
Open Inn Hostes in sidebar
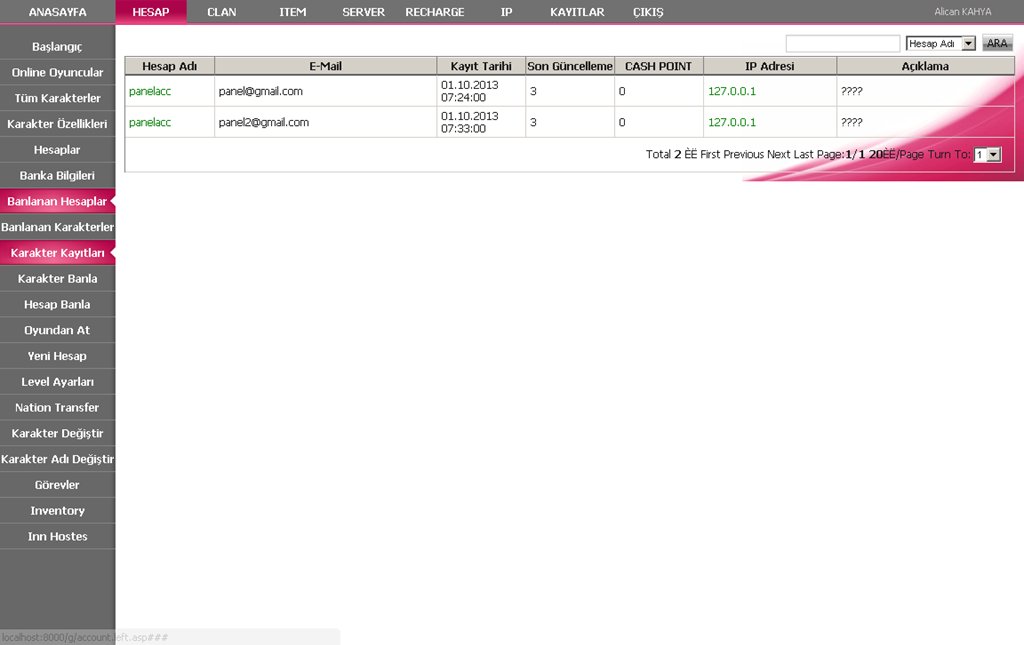(x=57, y=537)
